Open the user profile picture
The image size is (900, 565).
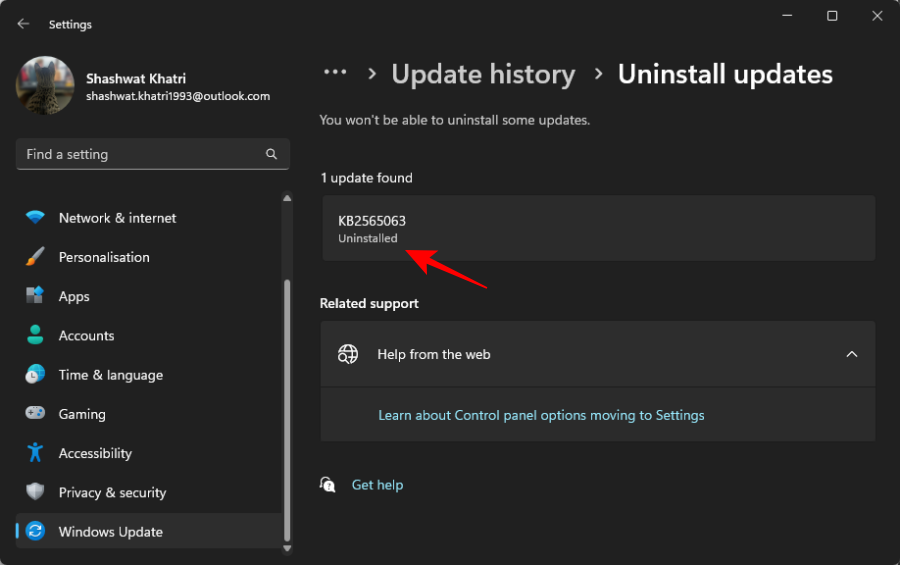pos(45,86)
